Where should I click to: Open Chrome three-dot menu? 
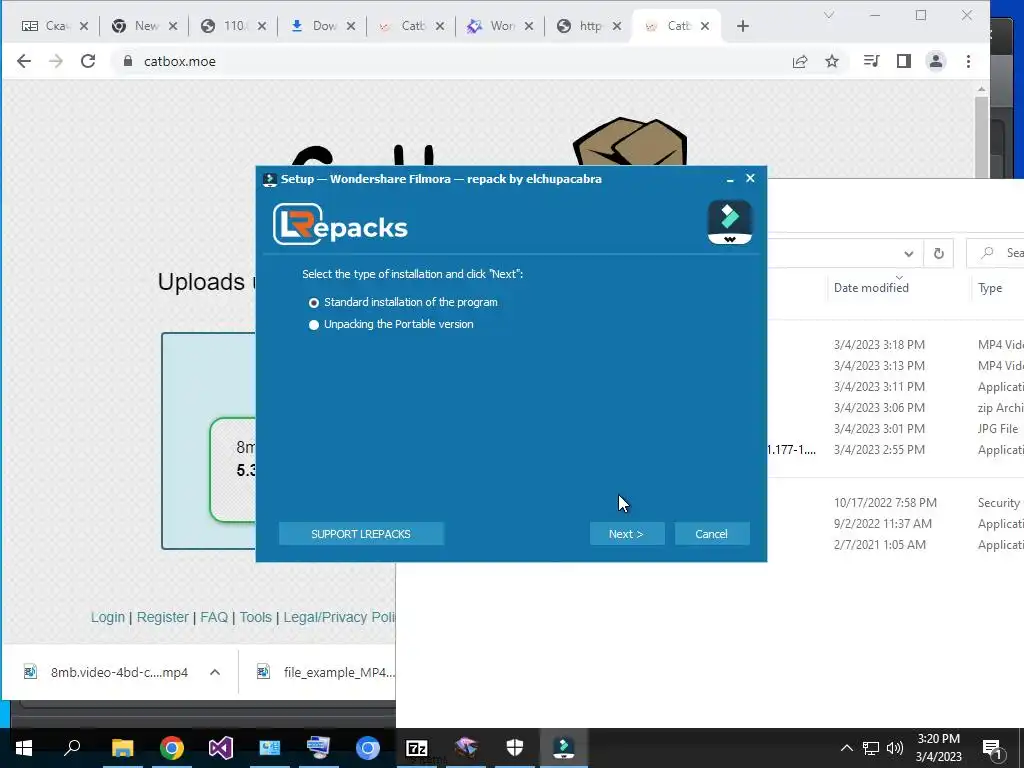click(x=968, y=61)
